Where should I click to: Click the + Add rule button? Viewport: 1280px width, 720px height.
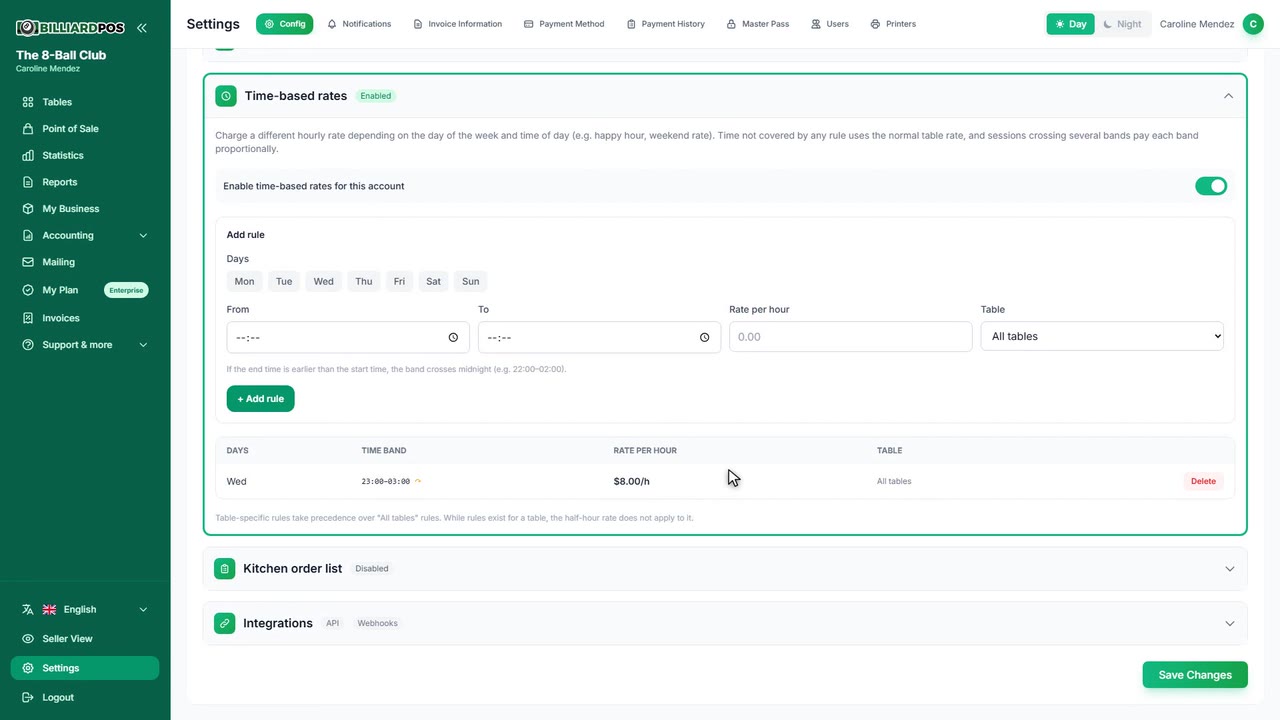261,399
